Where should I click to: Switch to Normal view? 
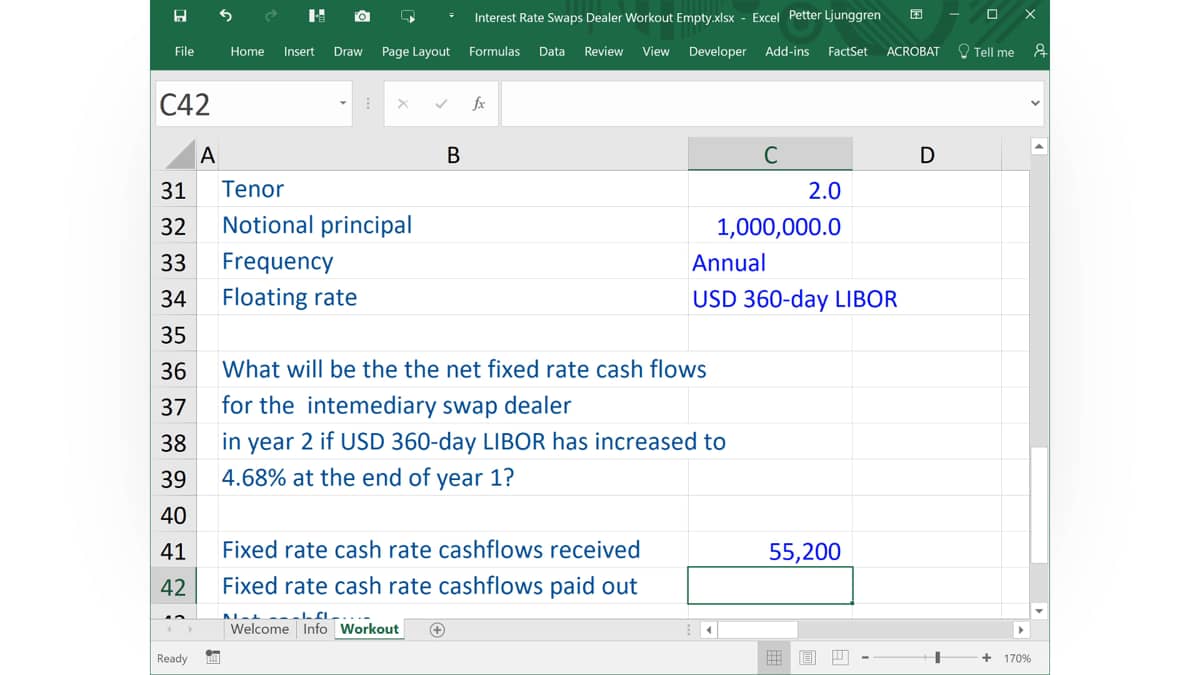point(774,658)
